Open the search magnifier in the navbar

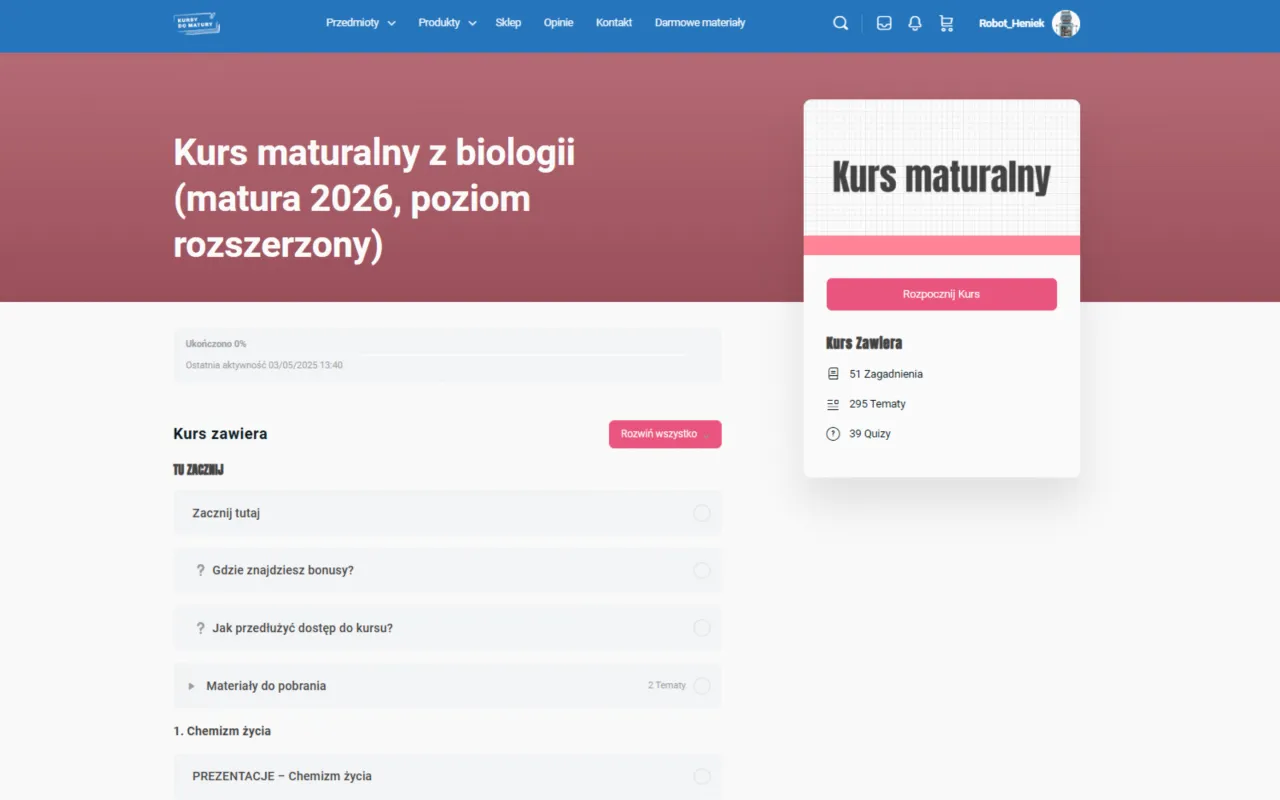pyautogui.click(x=840, y=22)
